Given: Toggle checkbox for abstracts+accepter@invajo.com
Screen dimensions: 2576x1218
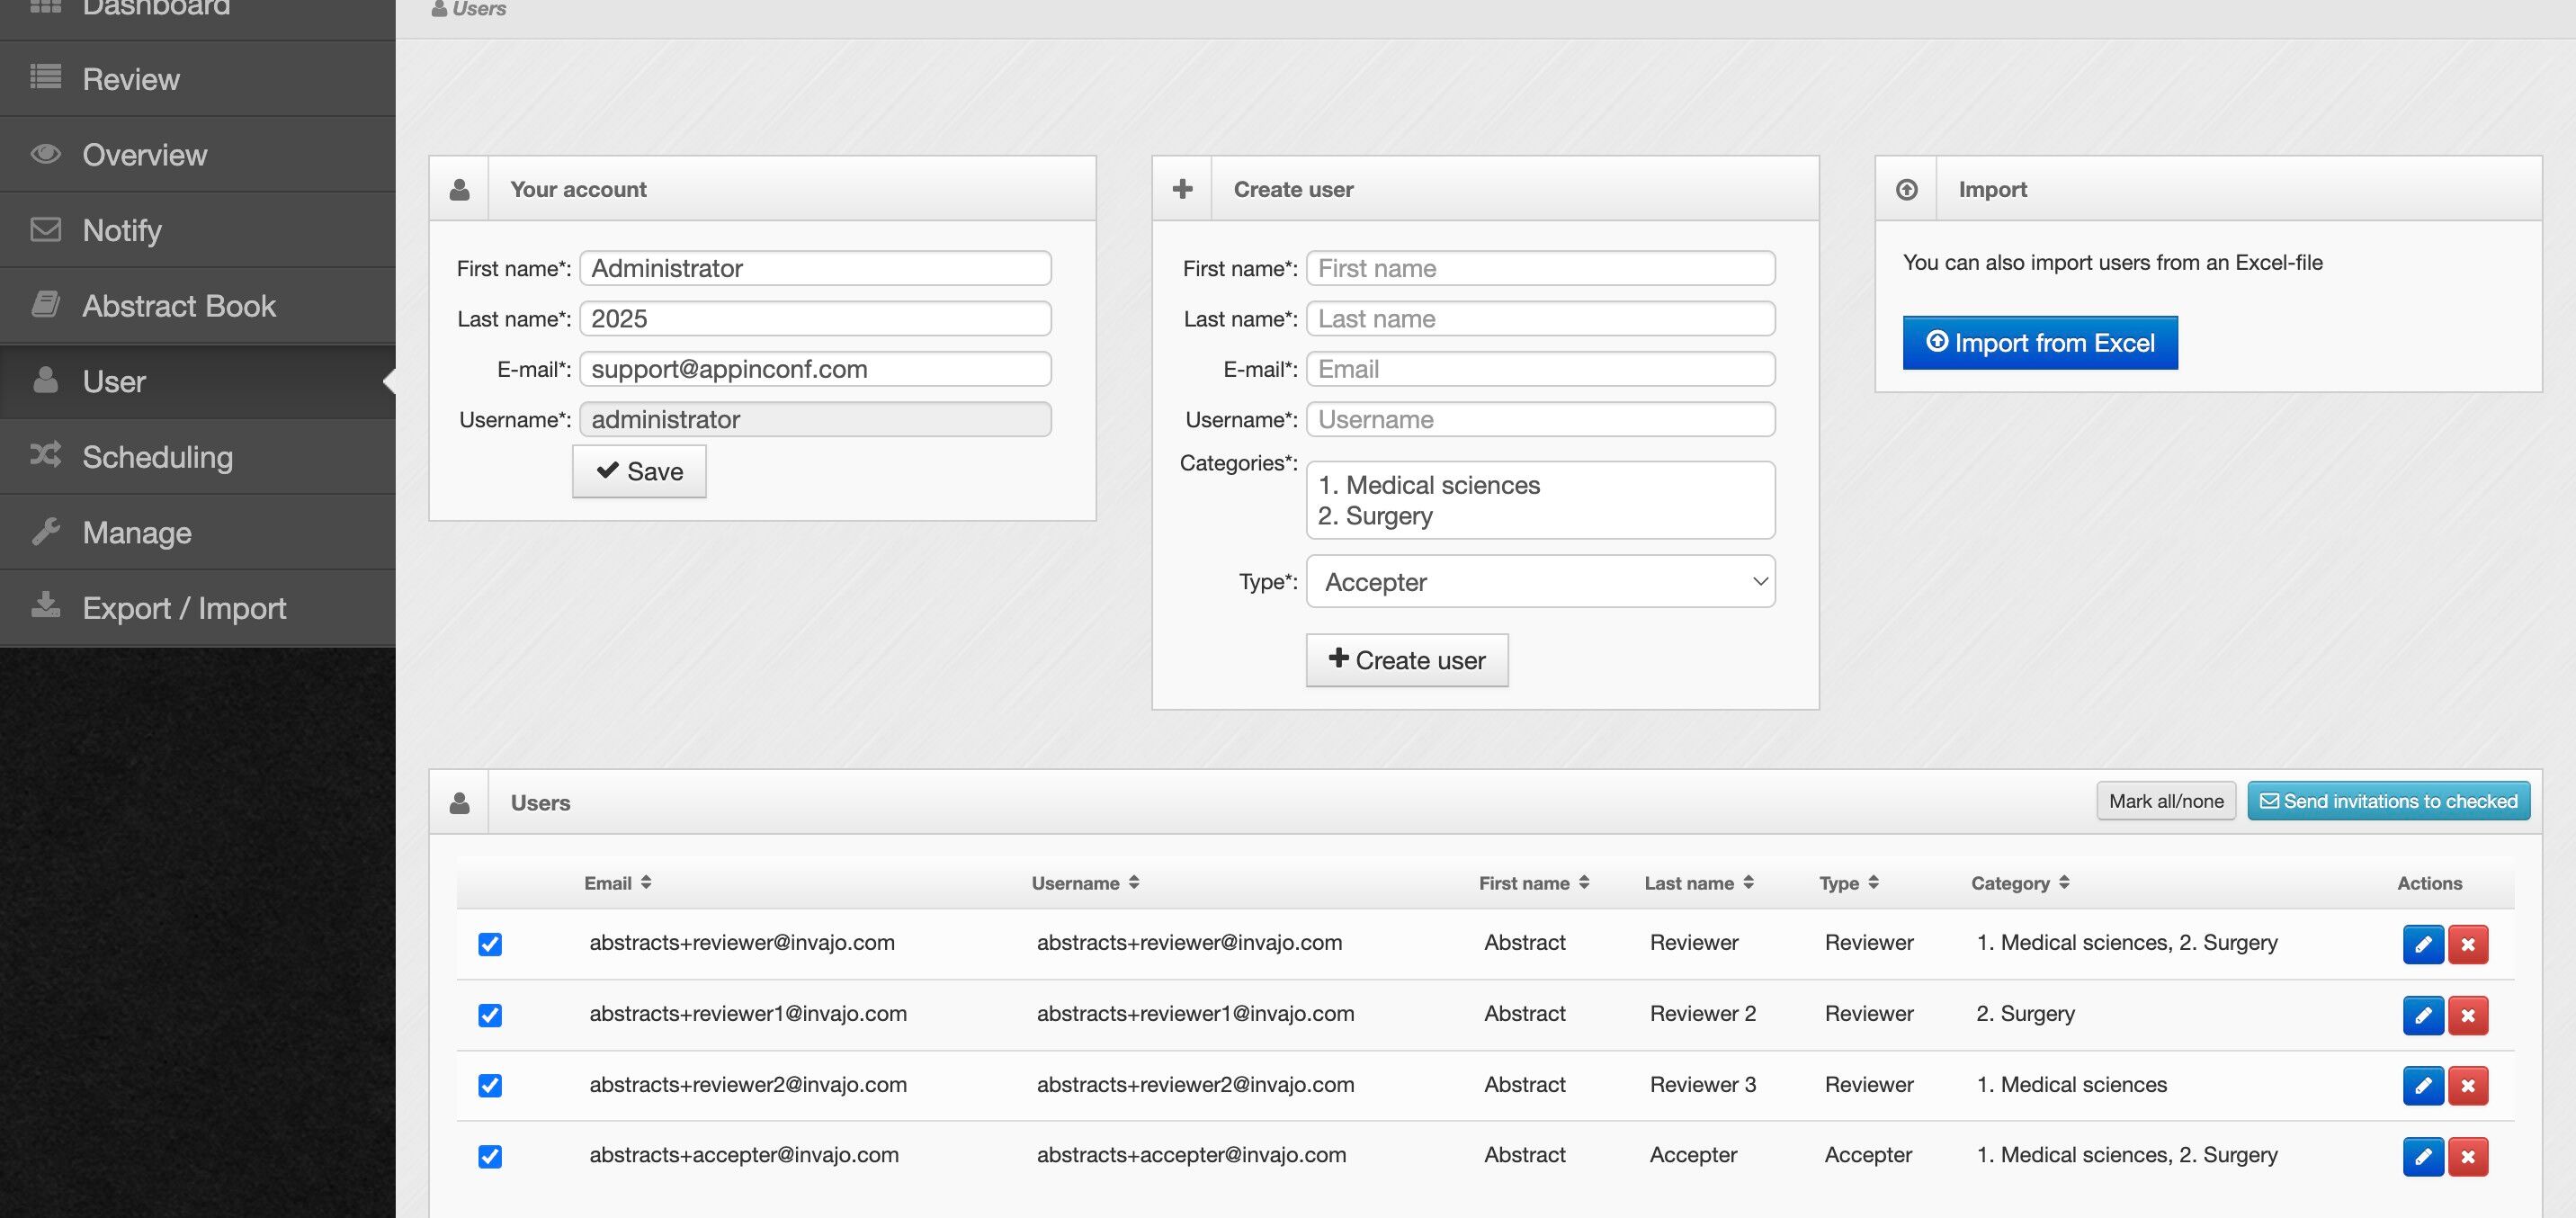Looking at the screenshot, I should pyautogui.click(x=490, y=1157).
